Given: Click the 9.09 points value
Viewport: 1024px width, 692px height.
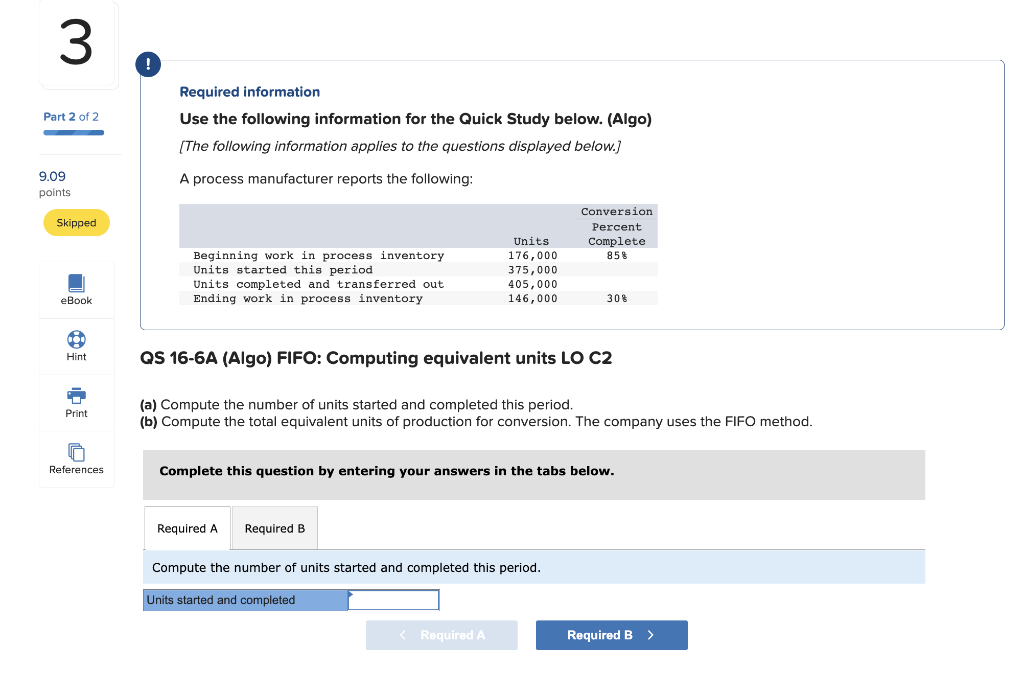Looking at the screenshot, I should tap(51, 175).
